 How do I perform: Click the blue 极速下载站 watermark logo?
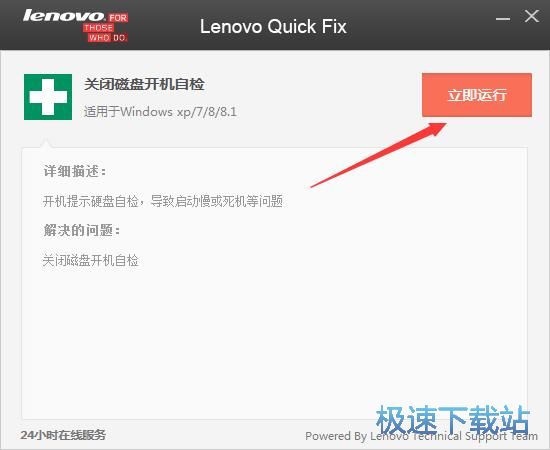[x=453, y=419]
